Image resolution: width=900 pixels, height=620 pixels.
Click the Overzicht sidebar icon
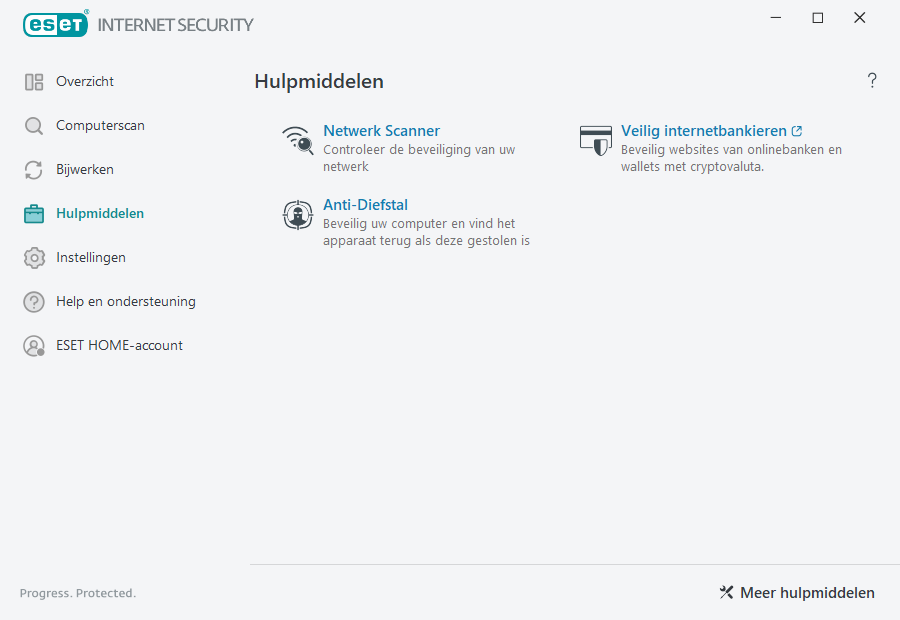point(33,81)
